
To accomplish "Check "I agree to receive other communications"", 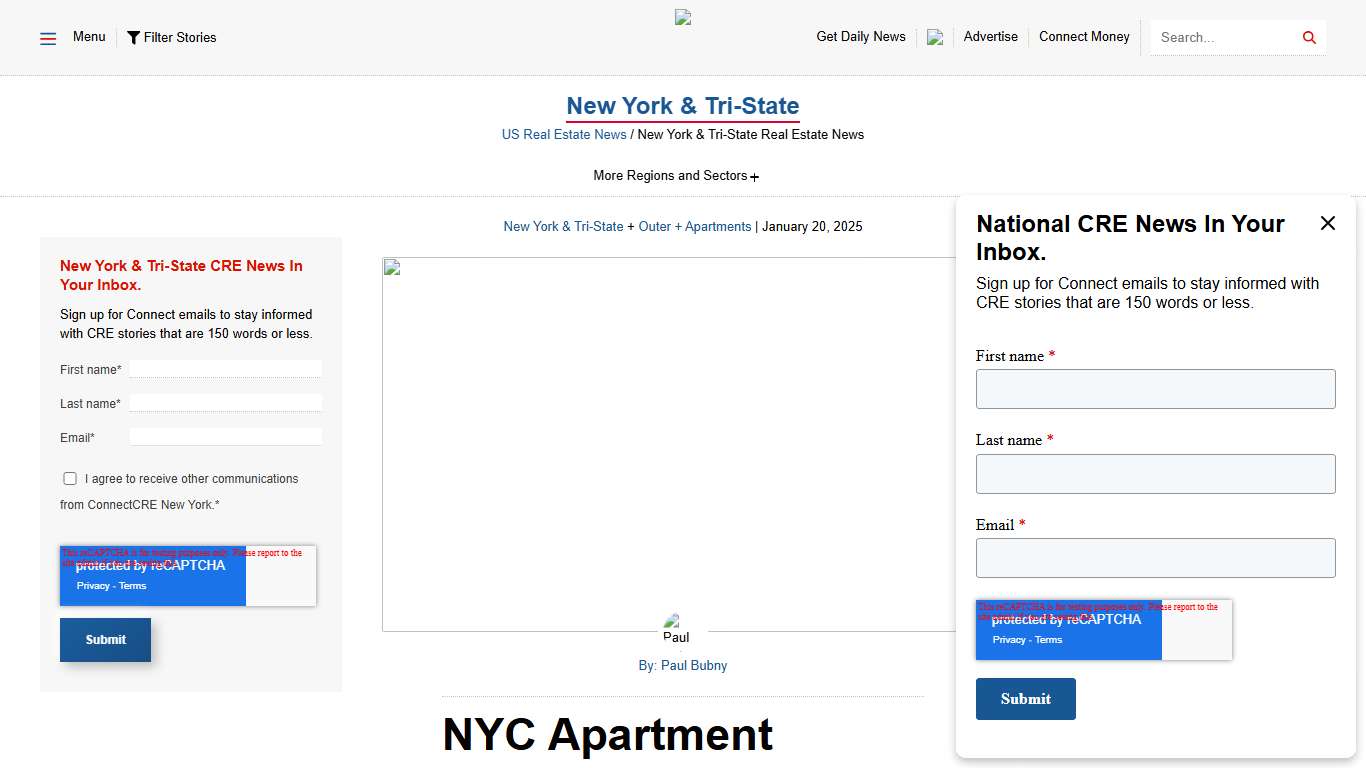I will pyautogui.click(x=70, y=478).
